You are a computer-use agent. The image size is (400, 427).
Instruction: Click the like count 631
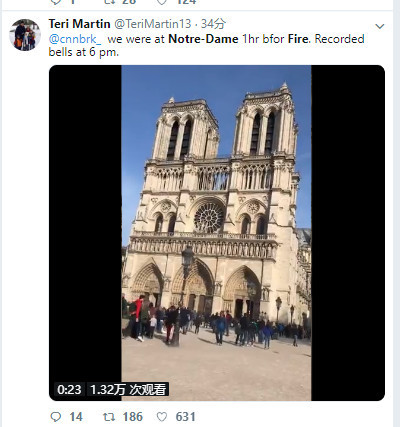[x=185, y=417]
